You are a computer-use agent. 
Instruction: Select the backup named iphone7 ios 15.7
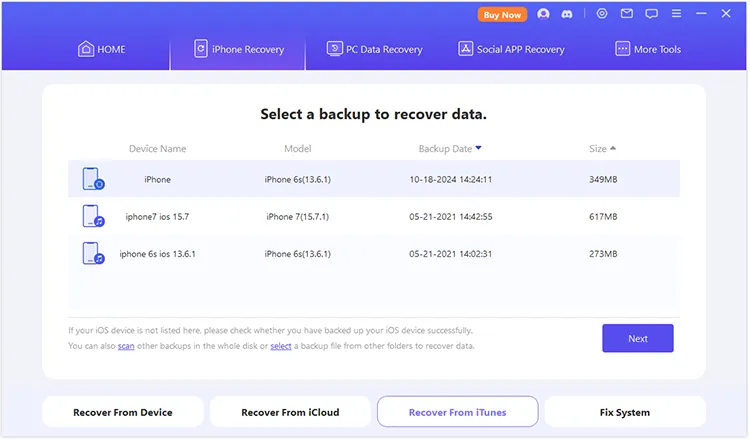pos(157,217)
